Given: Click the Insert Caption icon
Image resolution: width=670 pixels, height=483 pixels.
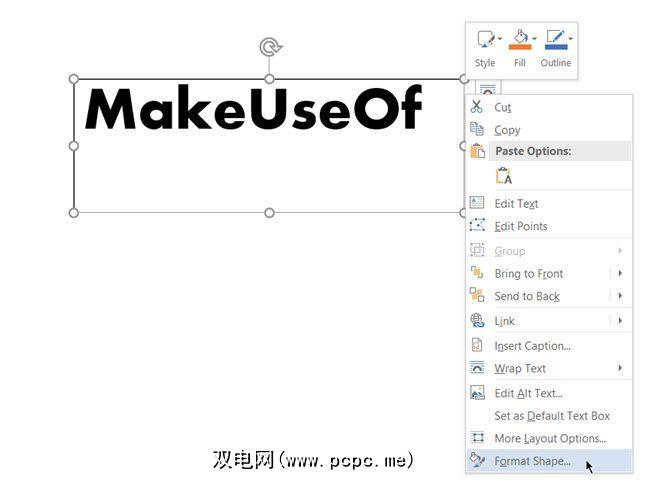Looking at the screenshot, I should click(x=476, y=345).
